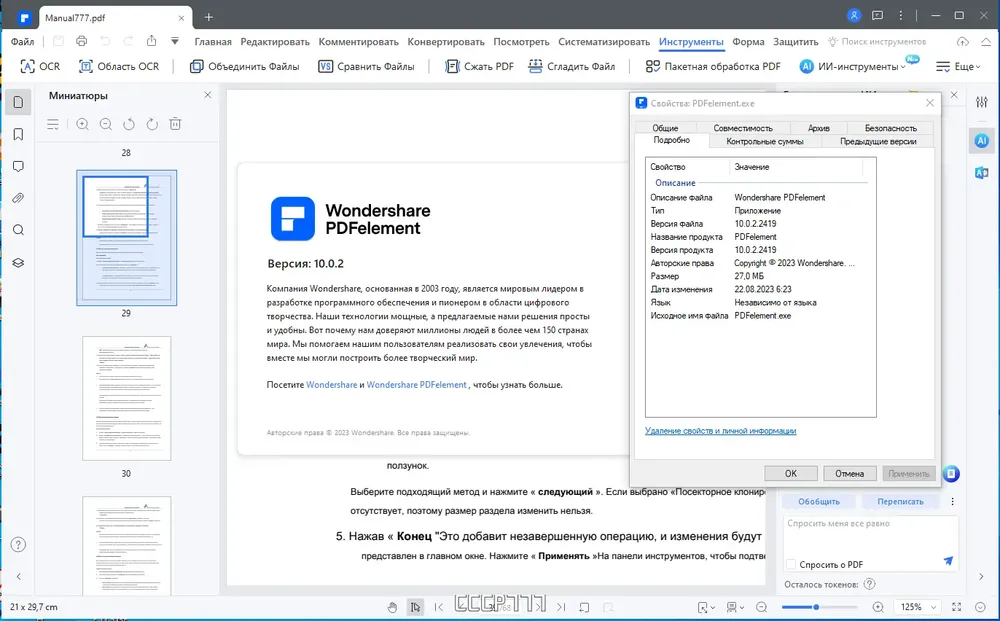Click the Отмена button in properties dialog
Viewport: 1000px width, 621px height.
[x=849, y=473]
